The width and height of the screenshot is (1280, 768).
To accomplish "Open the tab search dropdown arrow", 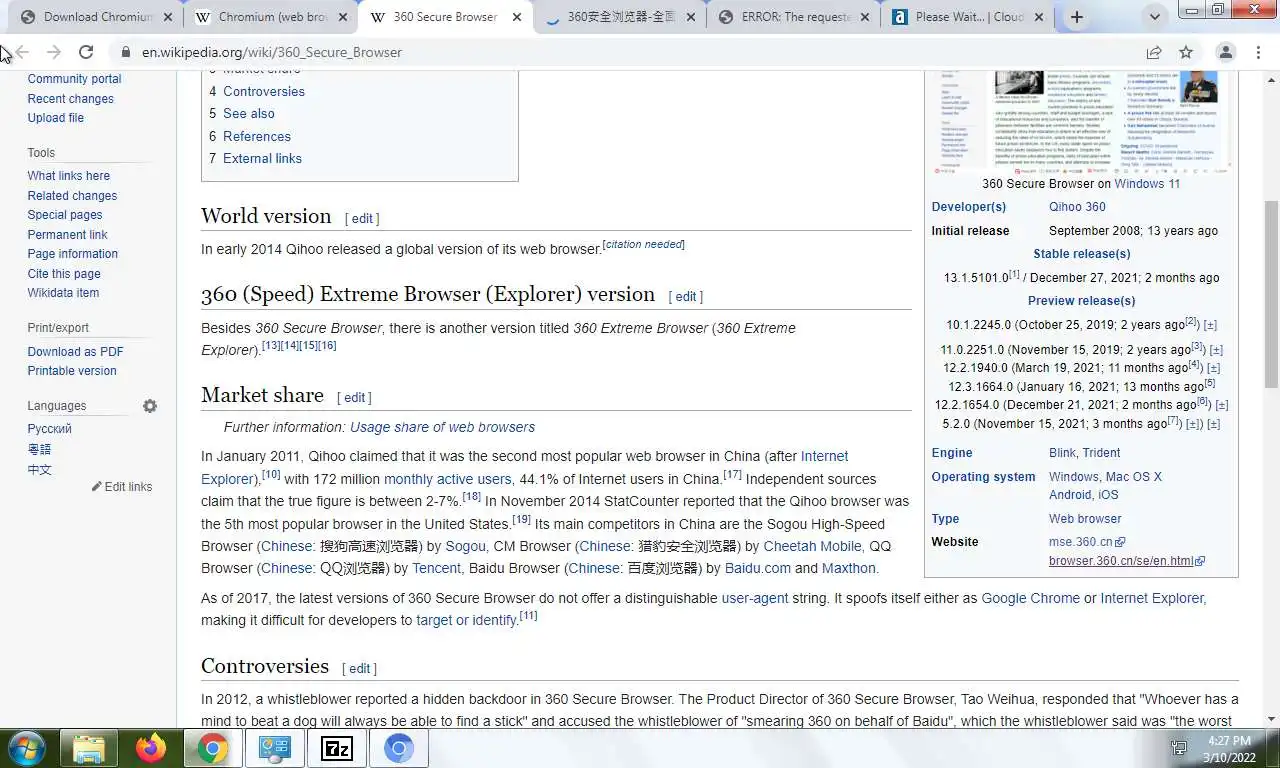I will pyautogui.click(x=1155, y=17).
